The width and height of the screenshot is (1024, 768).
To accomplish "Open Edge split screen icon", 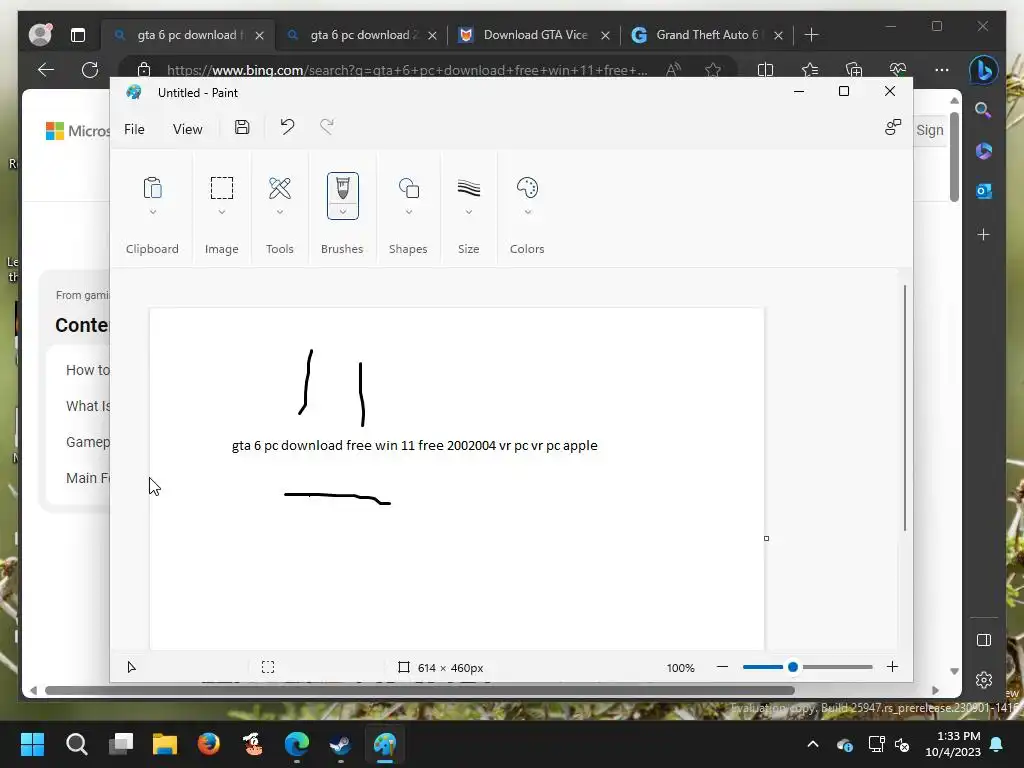I will click(765, 70).
